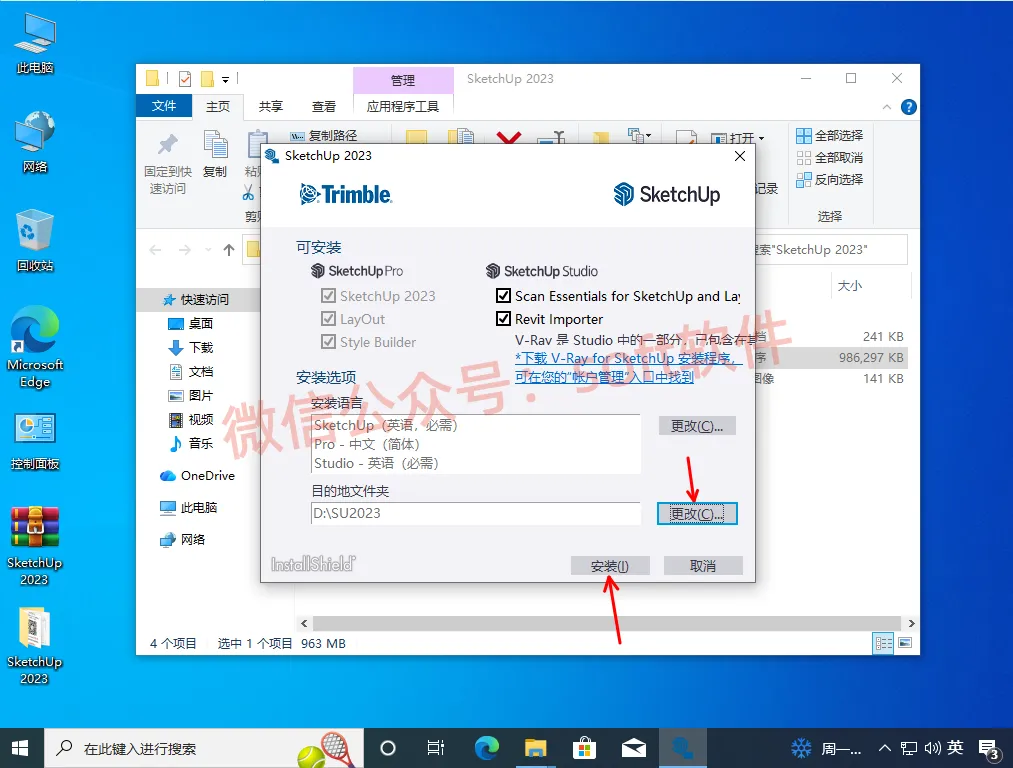Click Copy path (复制路径) in ribbon
This screenshot has height=768, width=1013.
point(324,136)
